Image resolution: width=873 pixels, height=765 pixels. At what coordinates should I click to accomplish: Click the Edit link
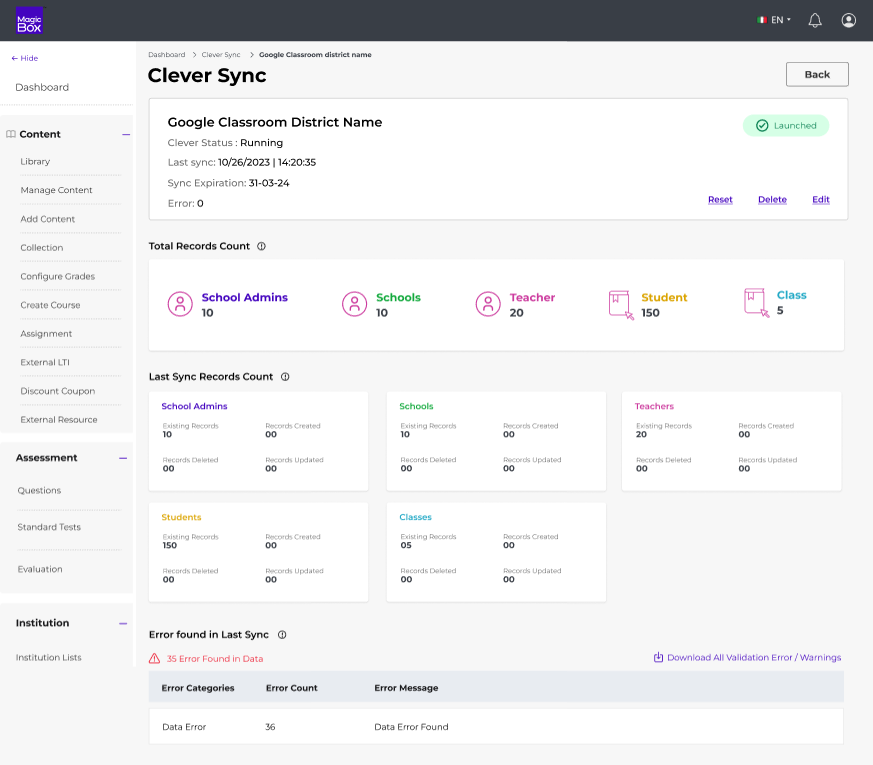point(821,200)
